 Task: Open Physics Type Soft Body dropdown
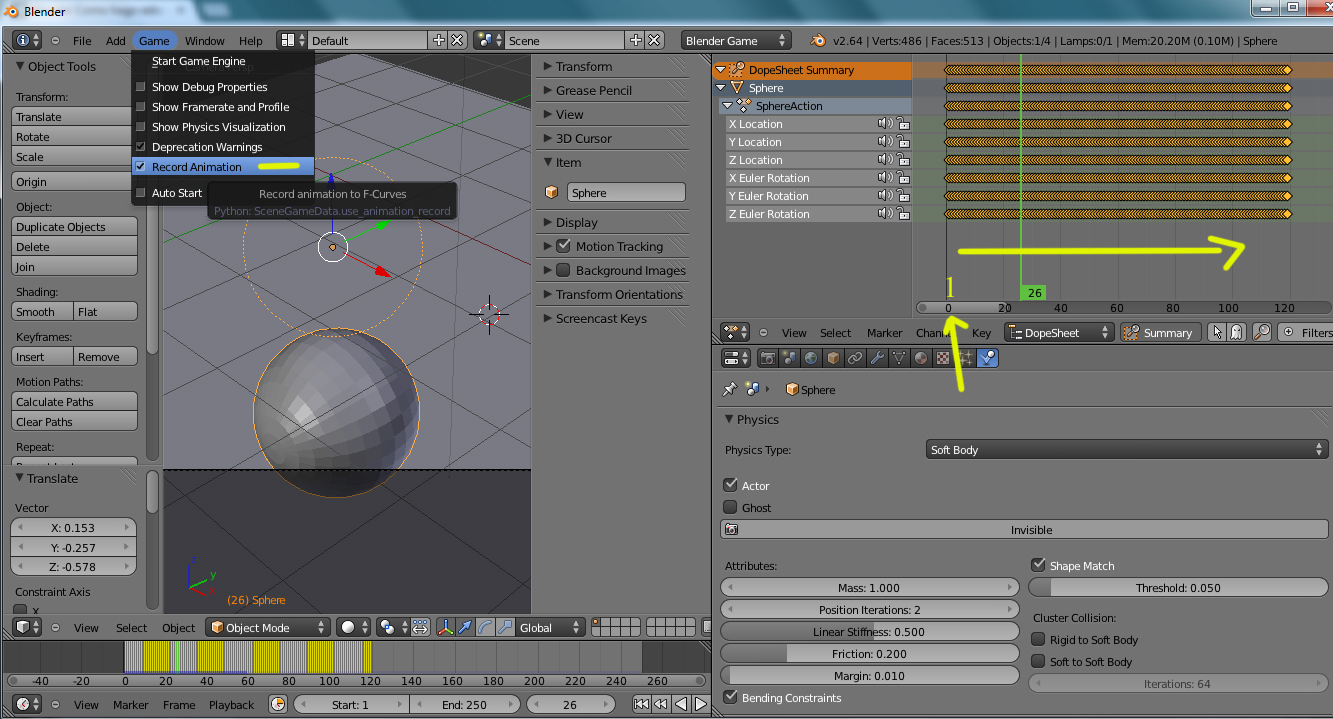coord(1126,450)
